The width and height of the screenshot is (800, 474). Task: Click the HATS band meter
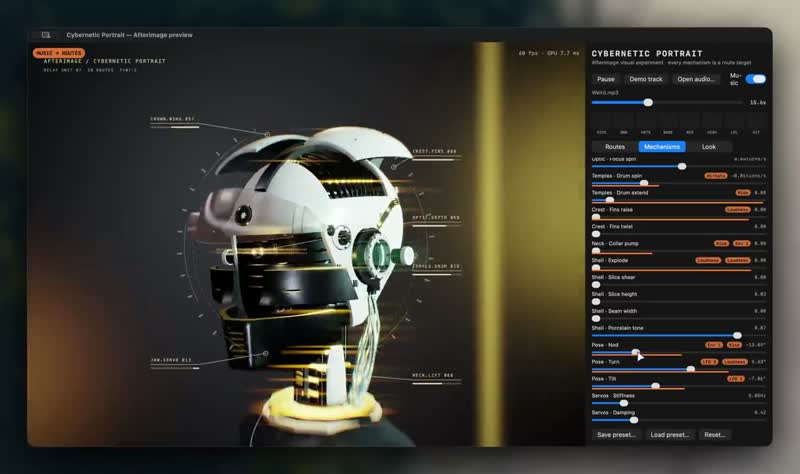645,124
